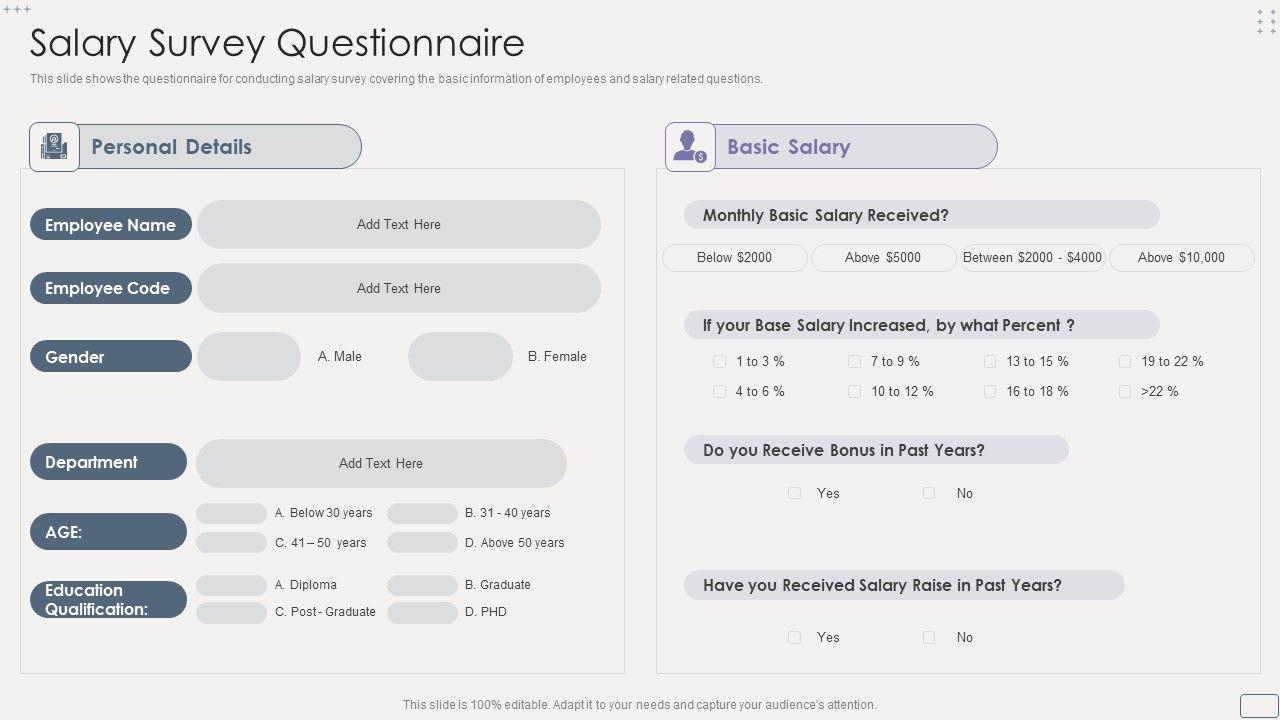Screen dimensions: 1280x720
Task: Check the '1 to 3 %' checkbox
Action: click(719, 361)
